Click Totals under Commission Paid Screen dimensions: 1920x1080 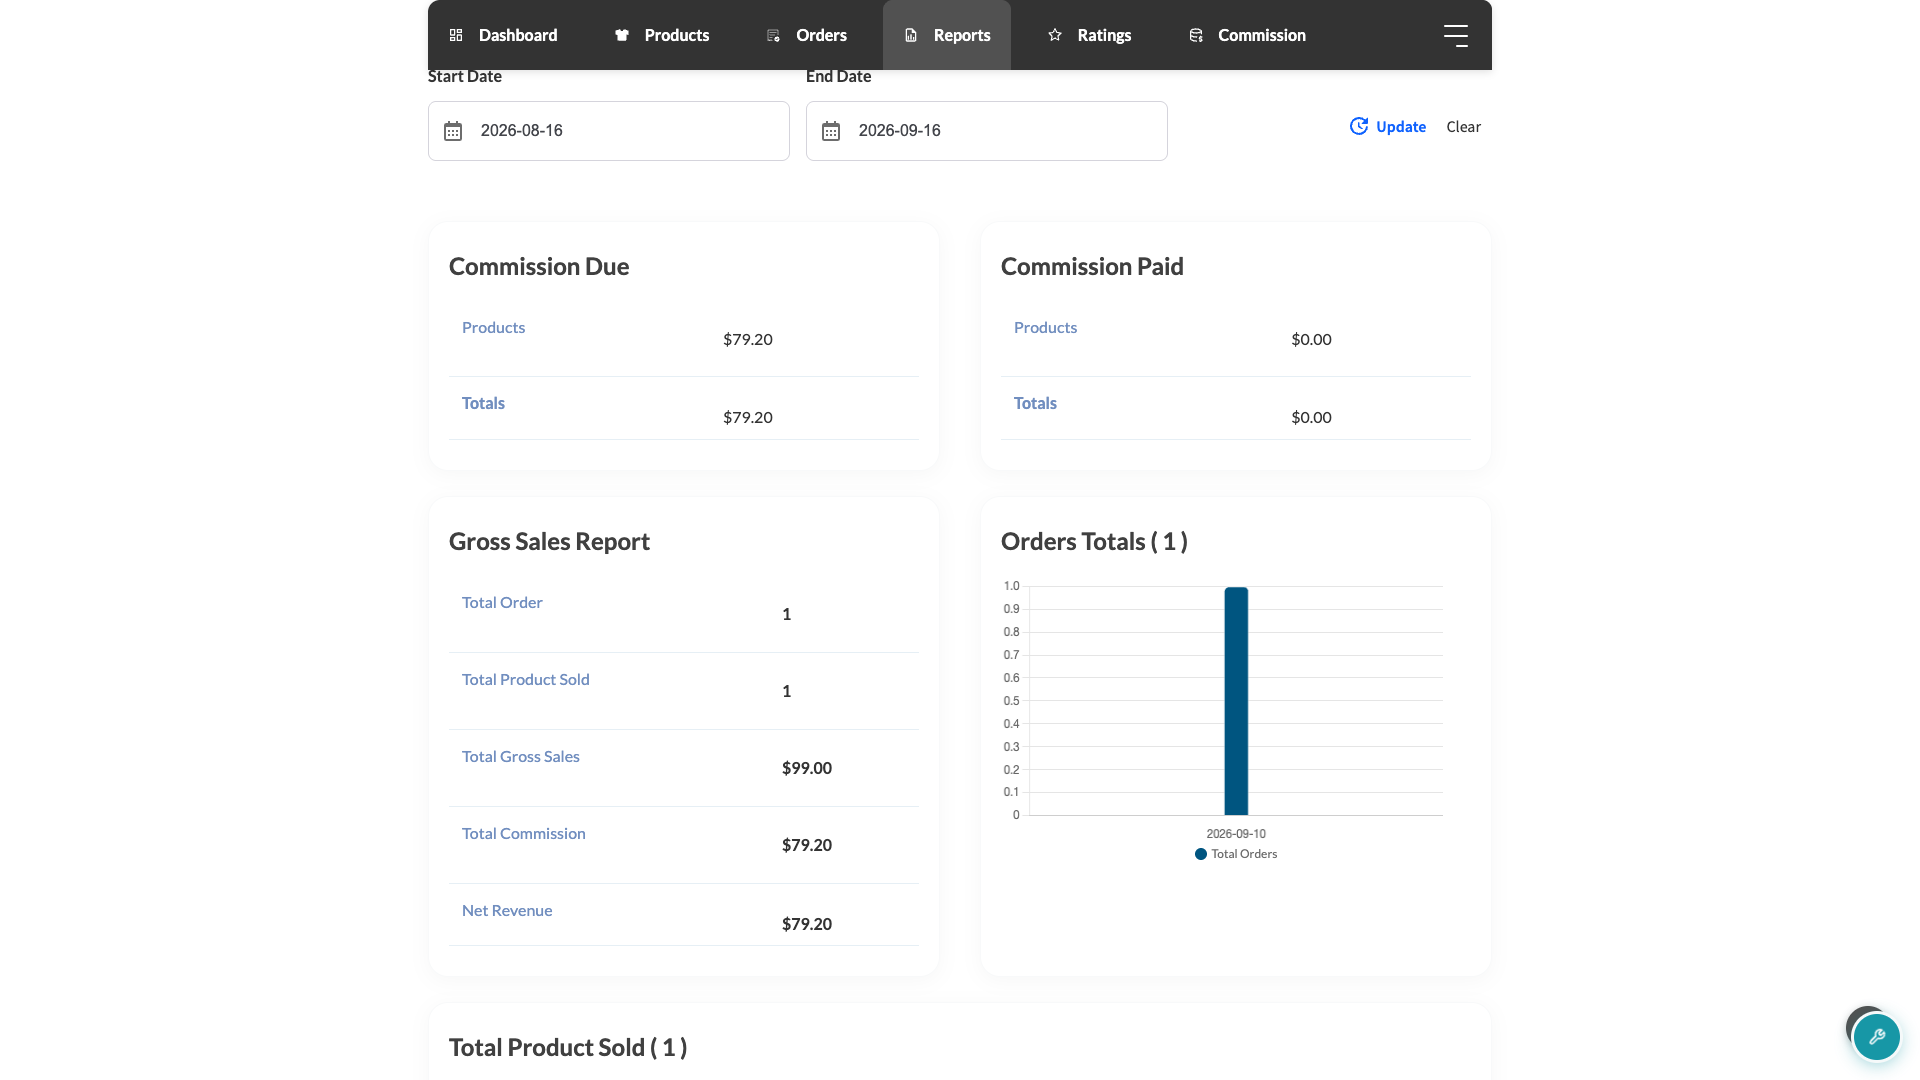(1035, 403)
